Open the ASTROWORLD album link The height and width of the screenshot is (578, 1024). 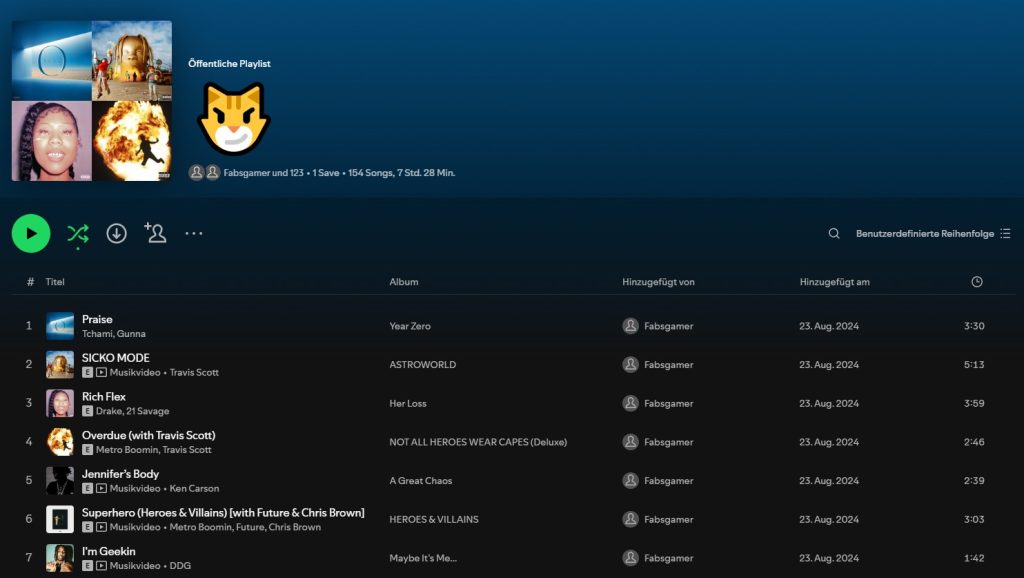[x=422, y=365]
